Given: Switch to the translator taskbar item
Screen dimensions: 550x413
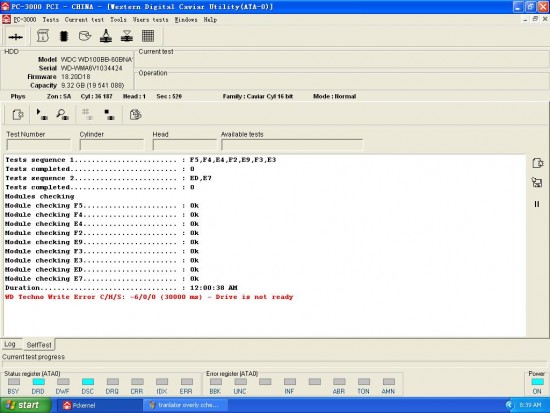Looking at the screenshot, I should pyautogui.click(x=185, y=406).
